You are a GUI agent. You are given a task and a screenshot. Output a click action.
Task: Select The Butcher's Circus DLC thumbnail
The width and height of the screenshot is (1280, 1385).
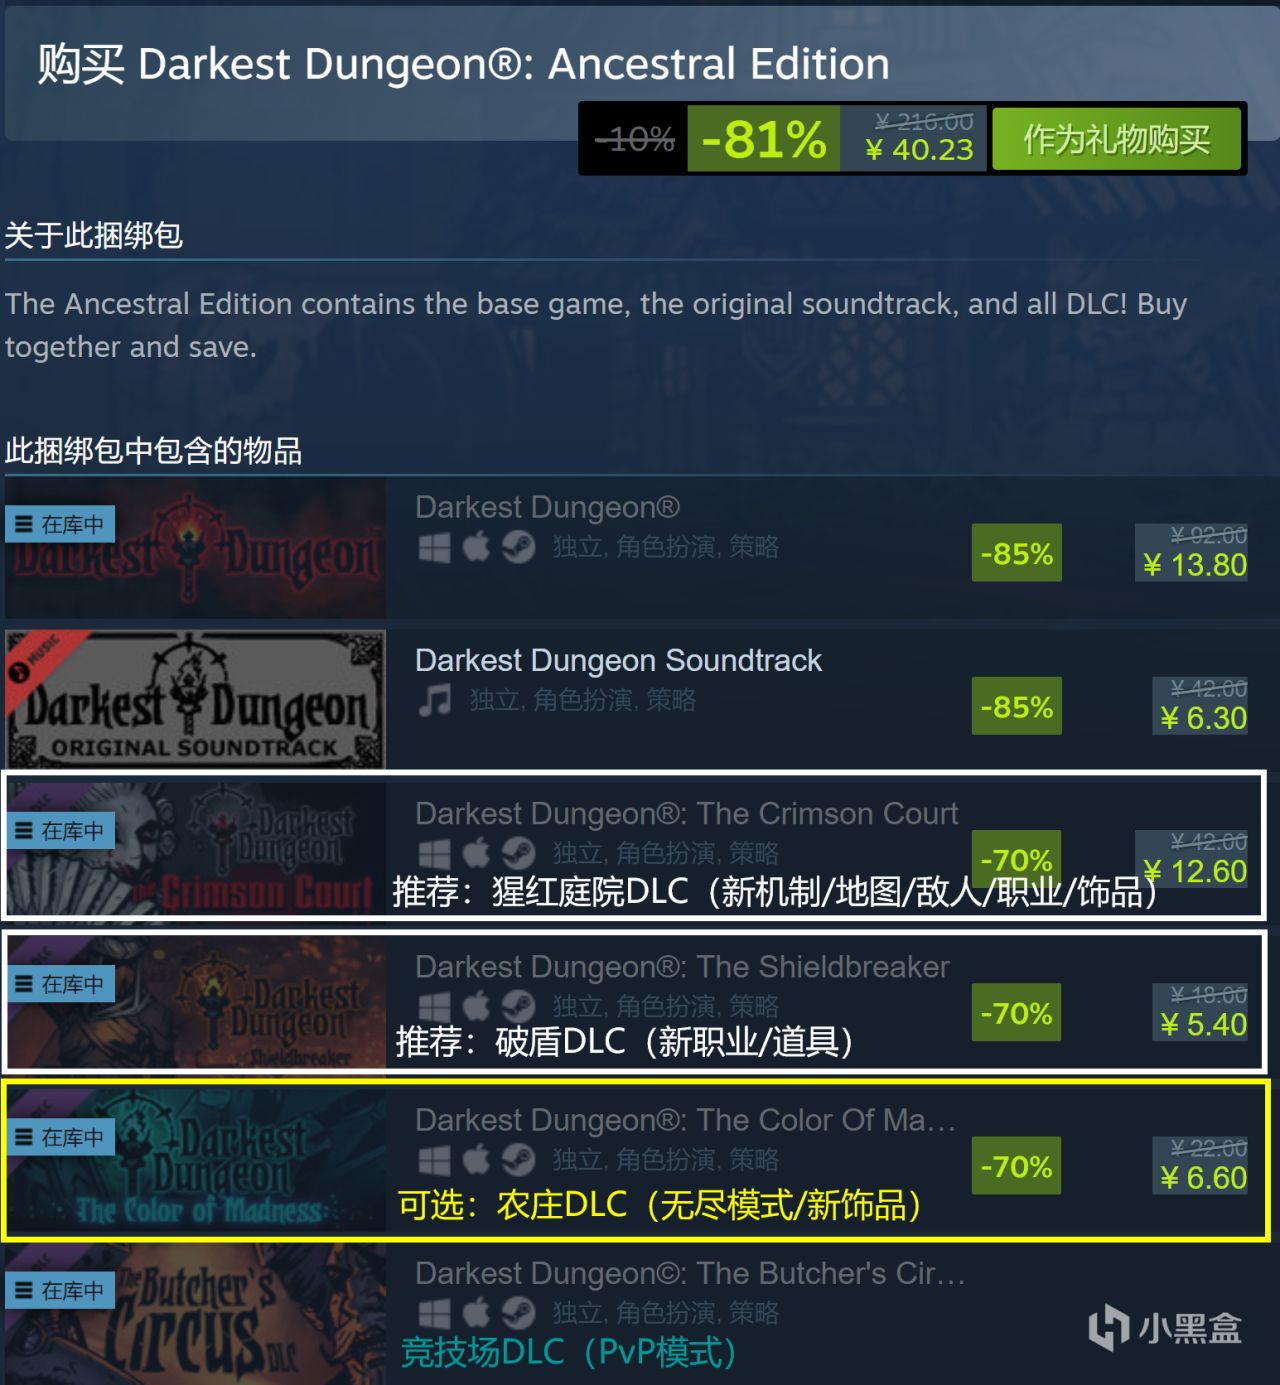coord(195,1314)
